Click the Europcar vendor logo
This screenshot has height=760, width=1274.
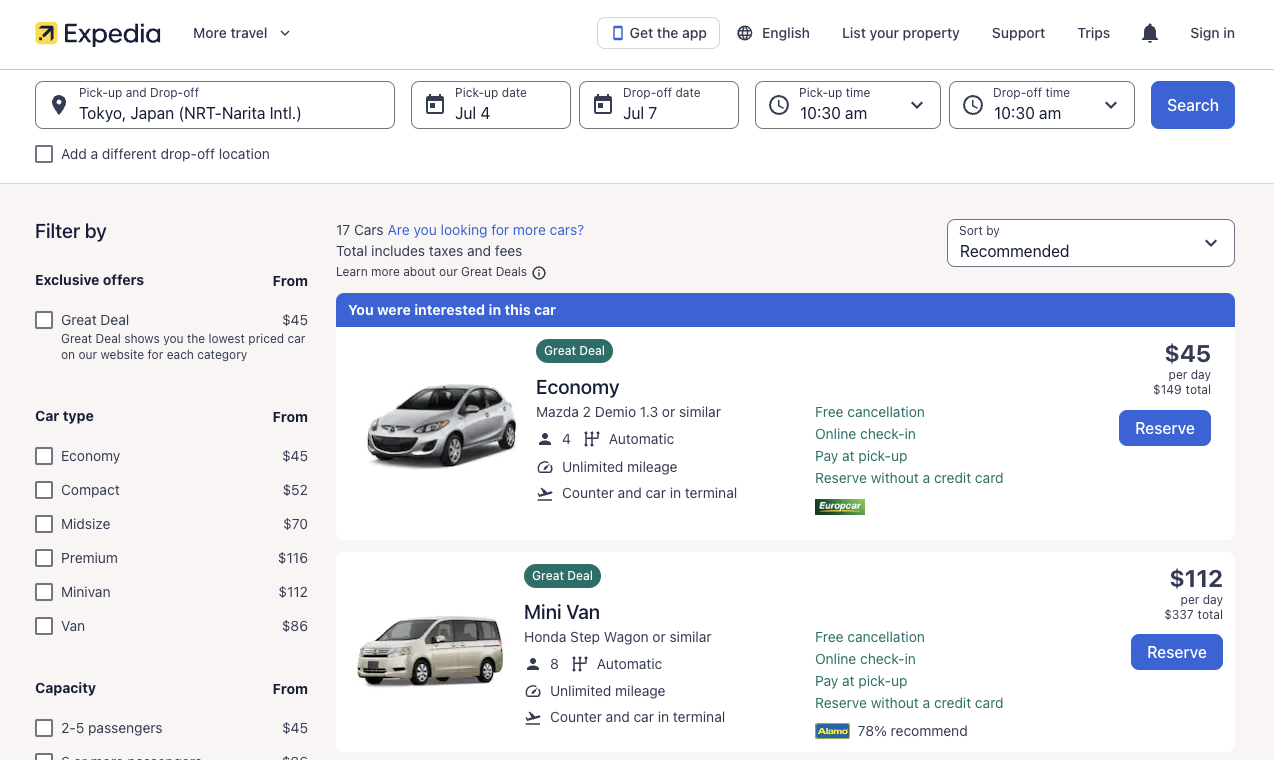tap(839, 507)
